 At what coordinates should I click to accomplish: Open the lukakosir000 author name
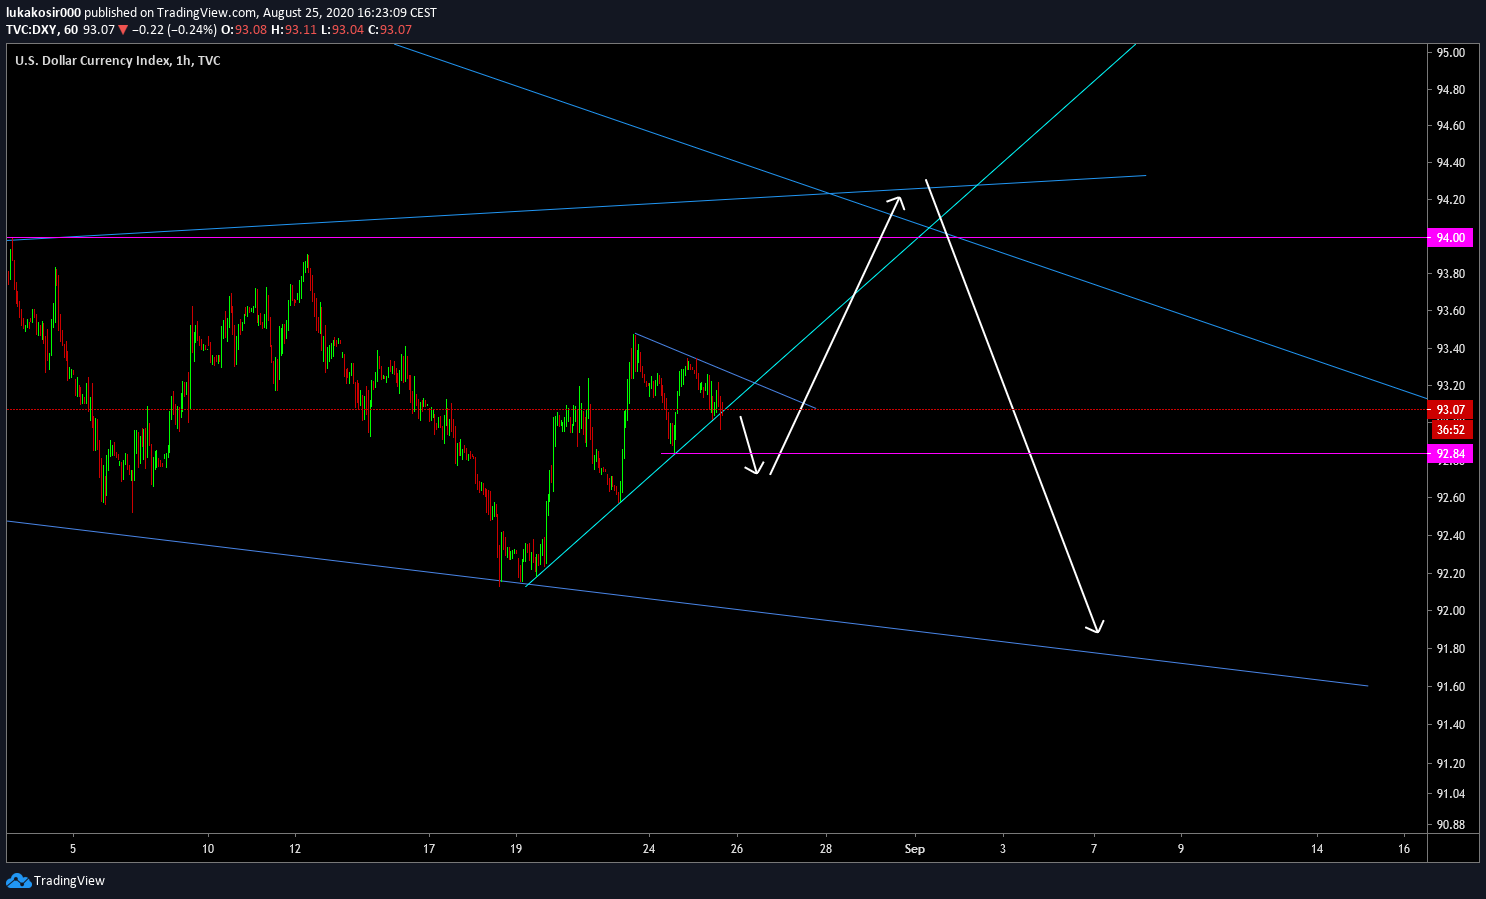pyautogui.click(x=43, y=13)
